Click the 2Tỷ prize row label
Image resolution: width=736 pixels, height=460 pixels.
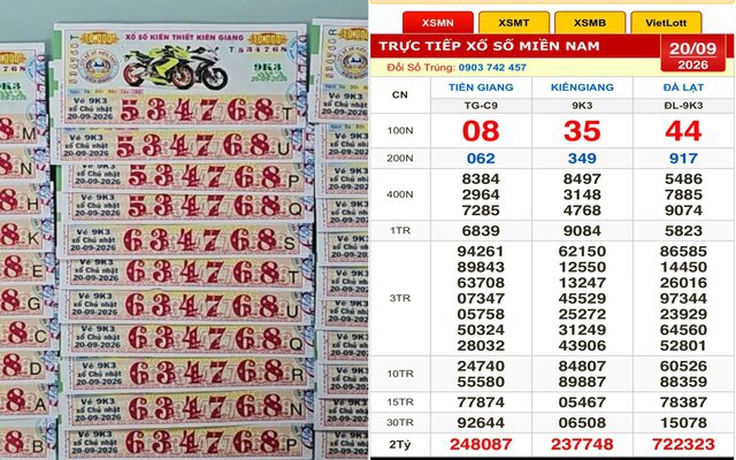tap(400, 445)
